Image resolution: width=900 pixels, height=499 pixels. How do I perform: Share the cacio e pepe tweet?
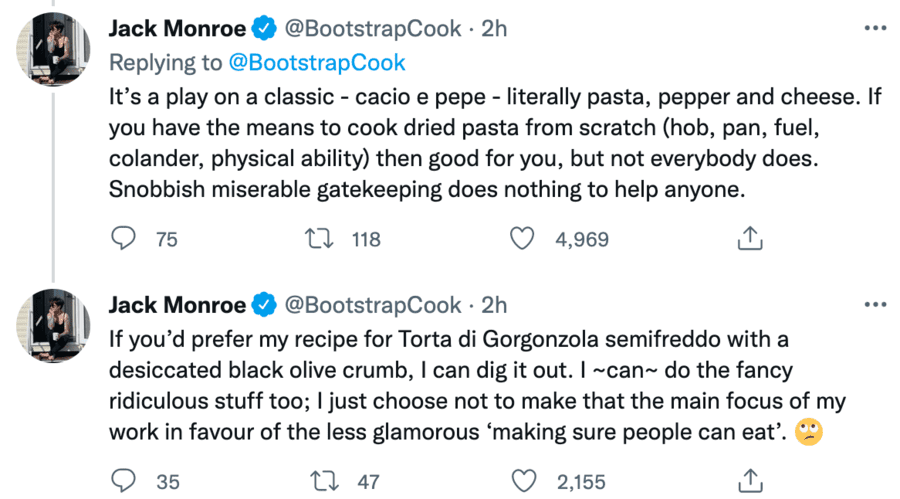point(750,239)
